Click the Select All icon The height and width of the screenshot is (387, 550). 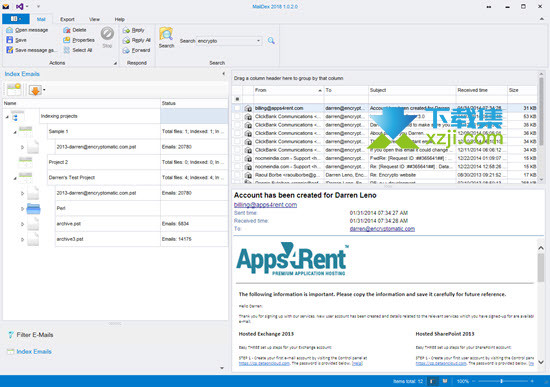[x=67, y=50]
